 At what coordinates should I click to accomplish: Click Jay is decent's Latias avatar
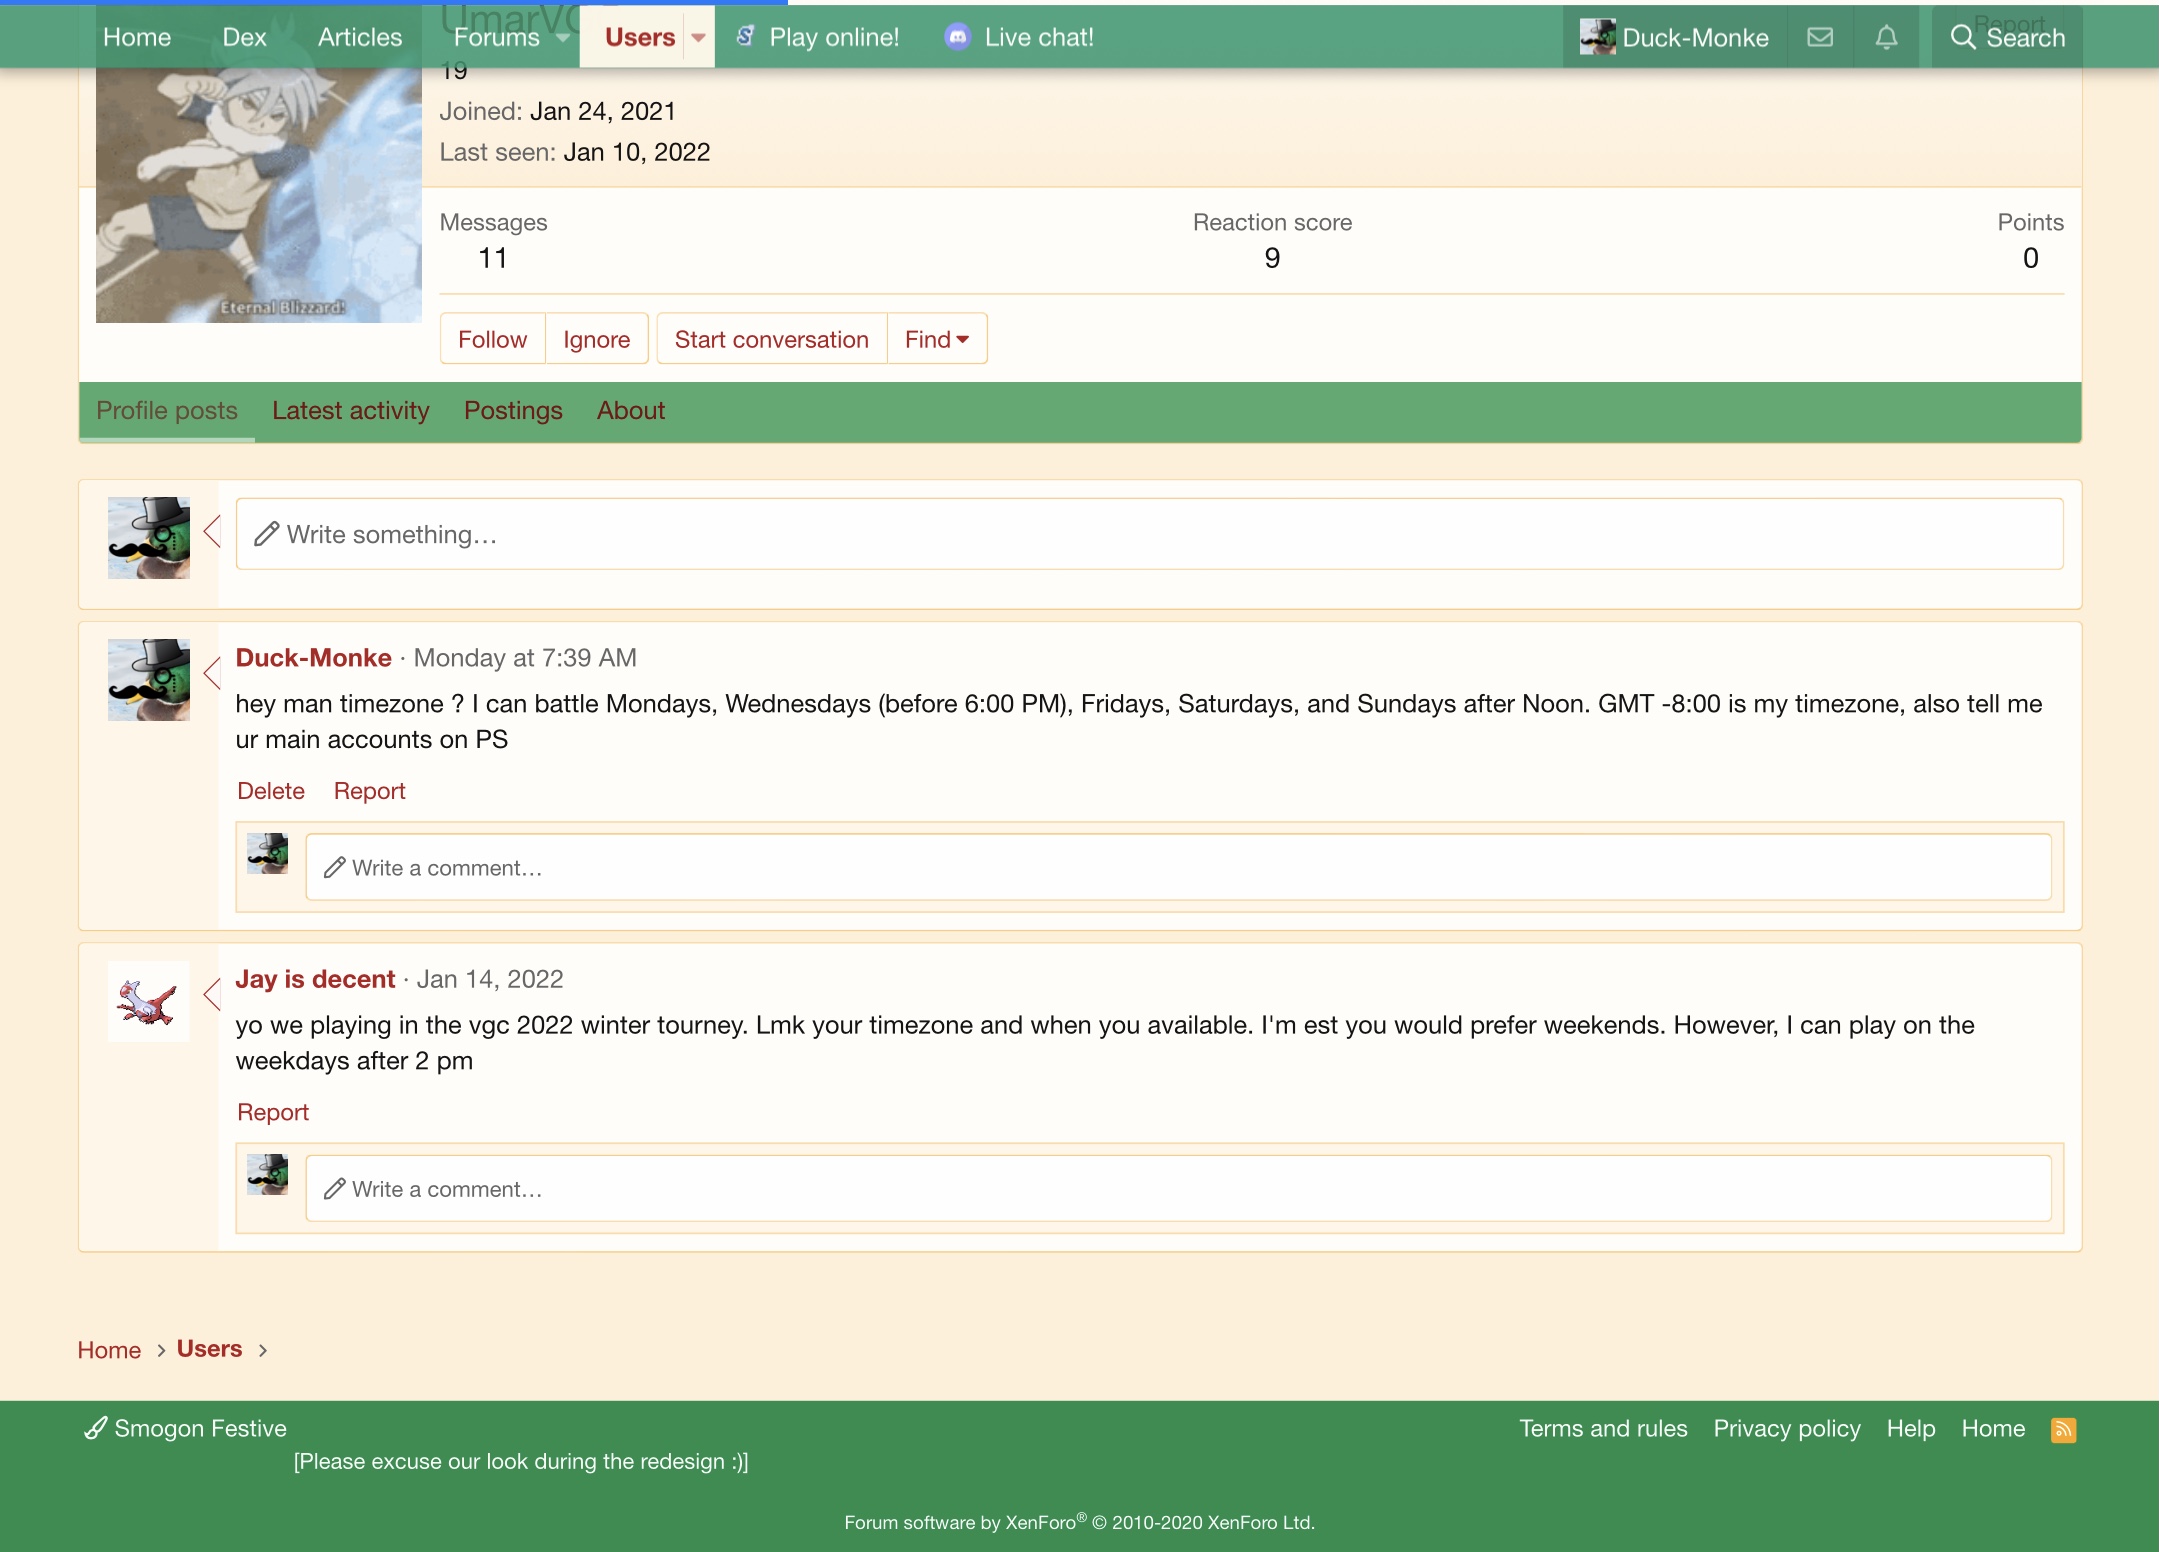(149, 1001)
